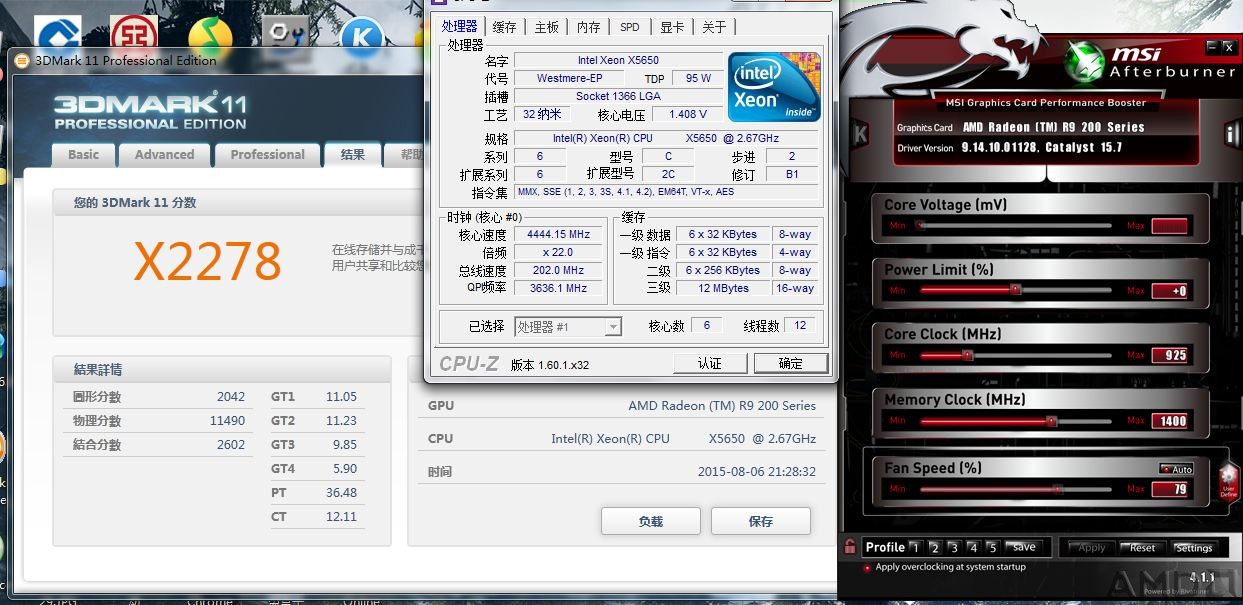
Task: Click the Fan Speed 79 value box
Action: [x=1169, y=489]
